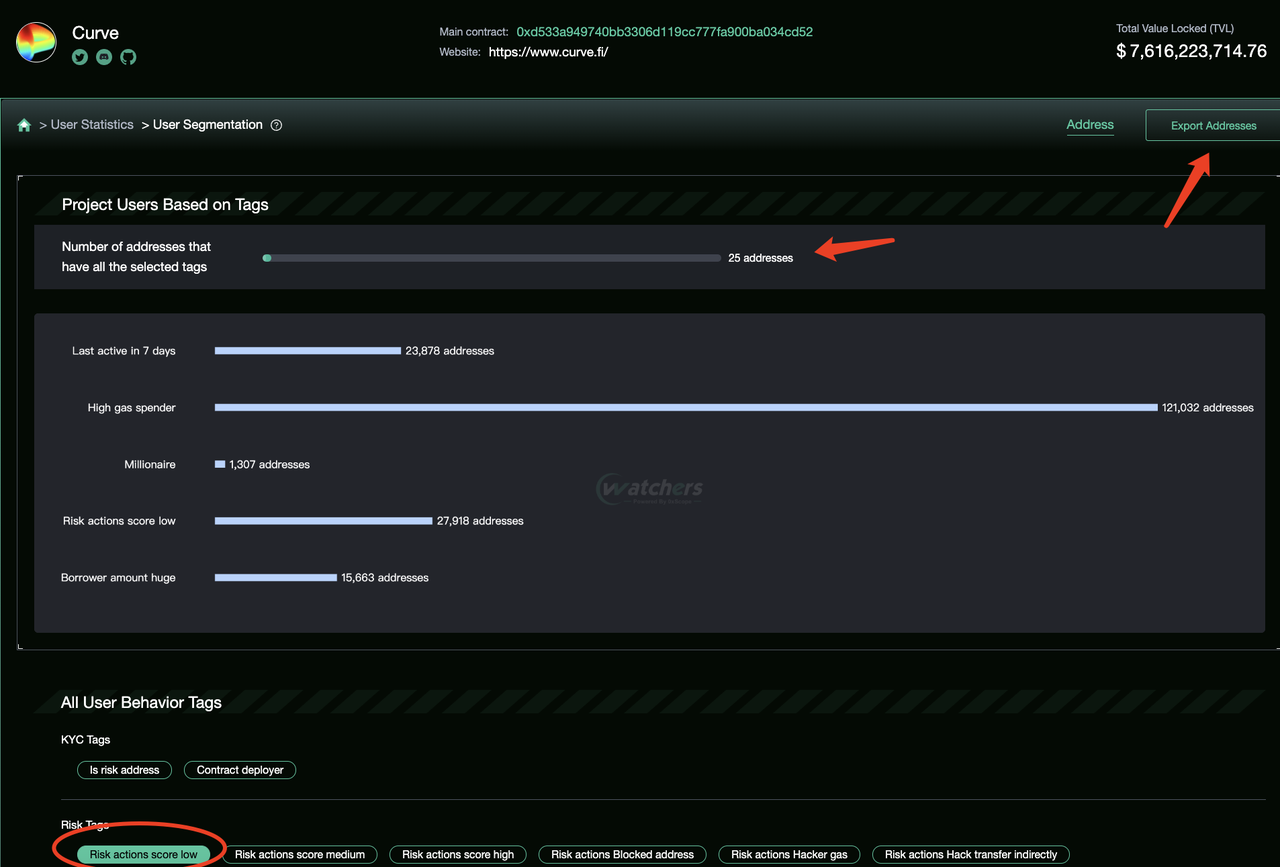Screen dimensions: 1280x867
Task: Click the All User Behavior Tags heading
Action: coord(141,702)
